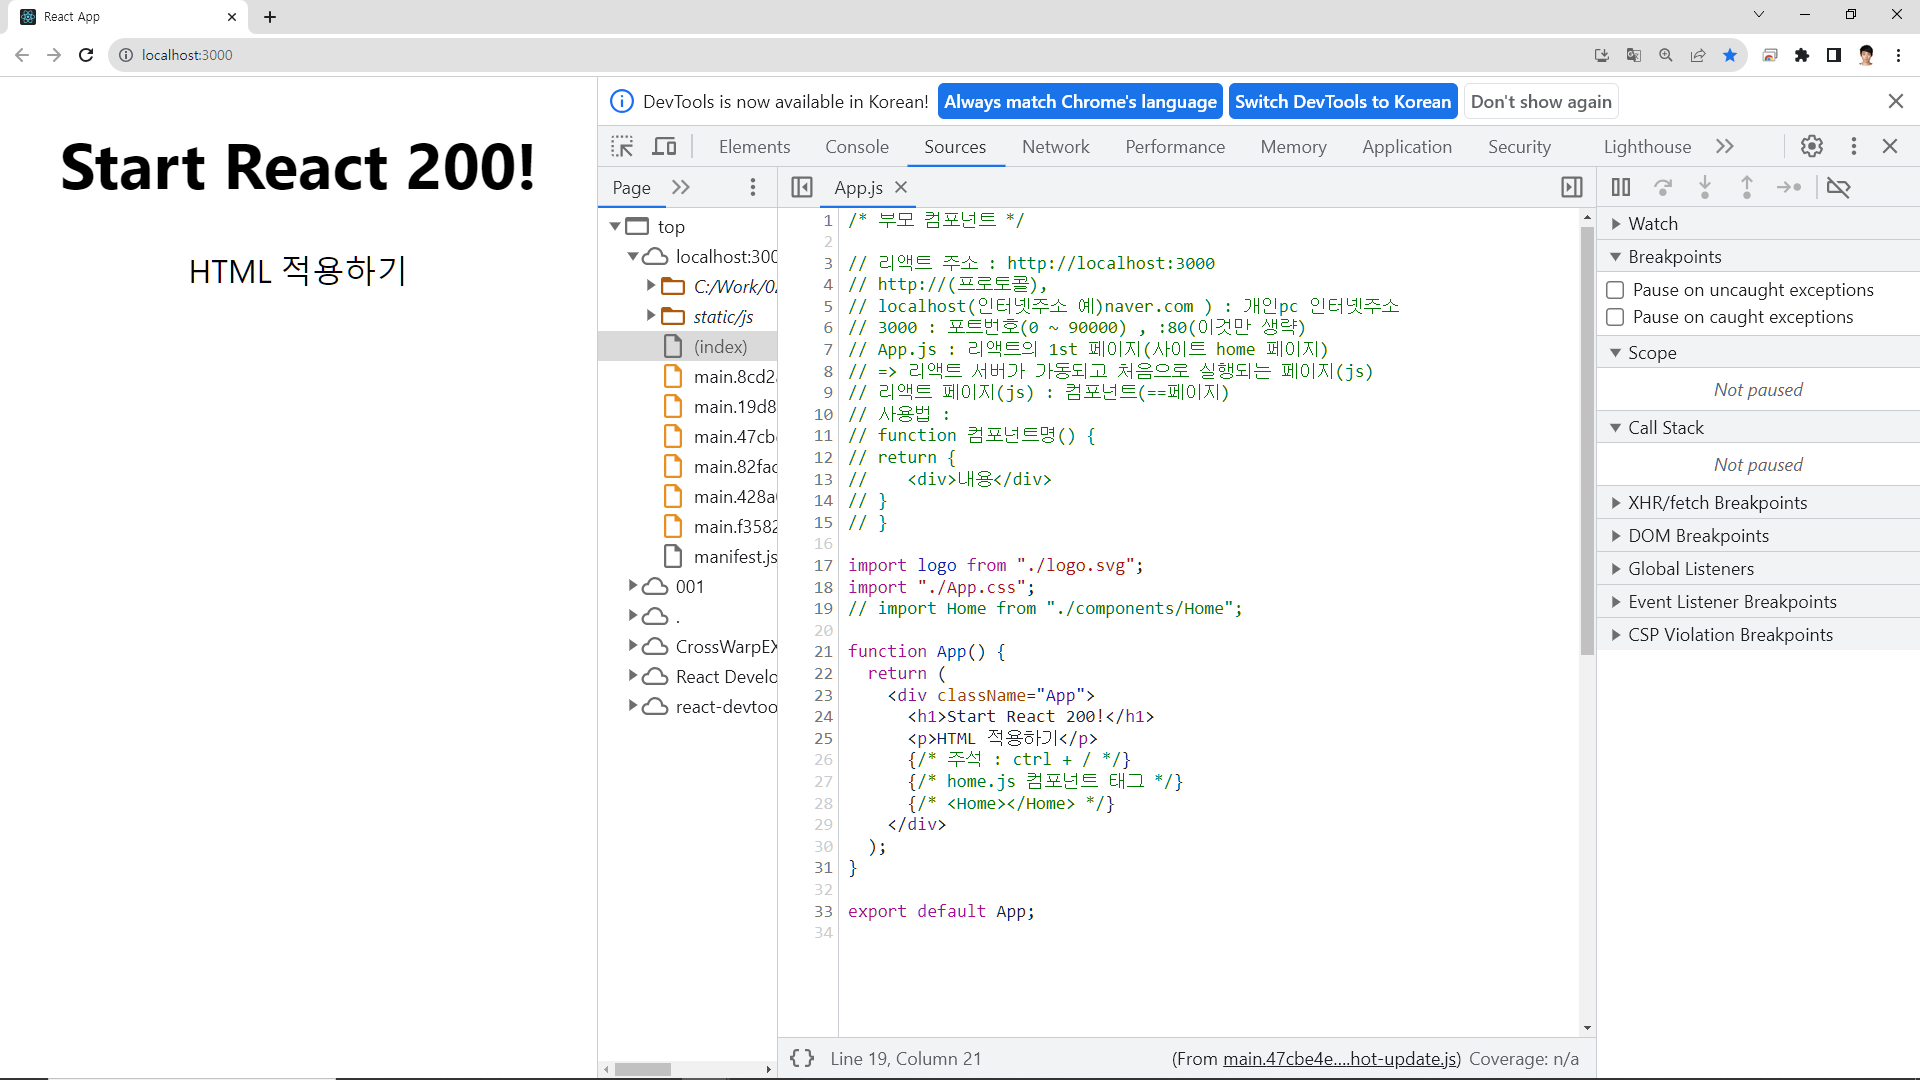Open the Network tab
Image resolution: width=1920 pixels, height=1080 pixels.
[x=1055, y=147]
